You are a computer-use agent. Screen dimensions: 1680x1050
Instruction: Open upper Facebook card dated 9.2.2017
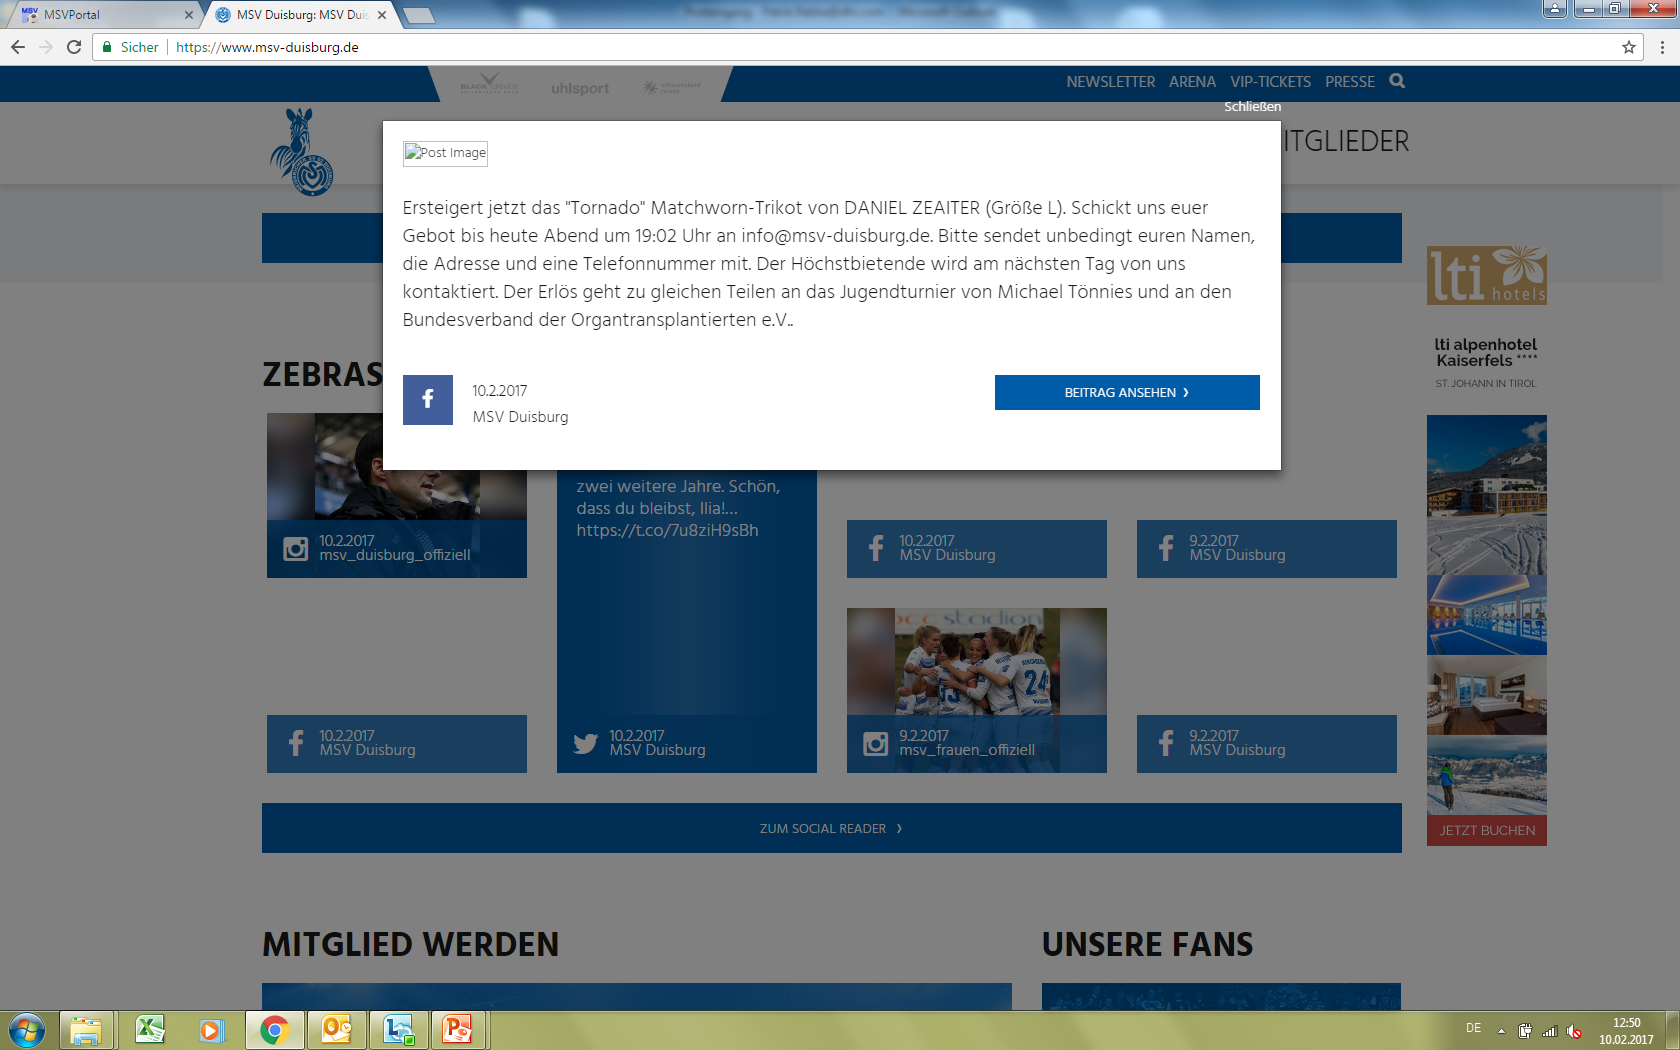tap(1267, 548)
